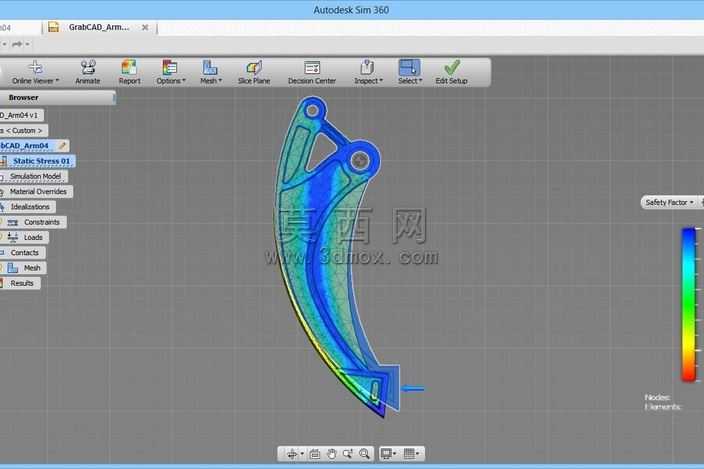Screen dimensions: 704x469
Task: Select Results in the Browser
Action: [x=22, y=283]
